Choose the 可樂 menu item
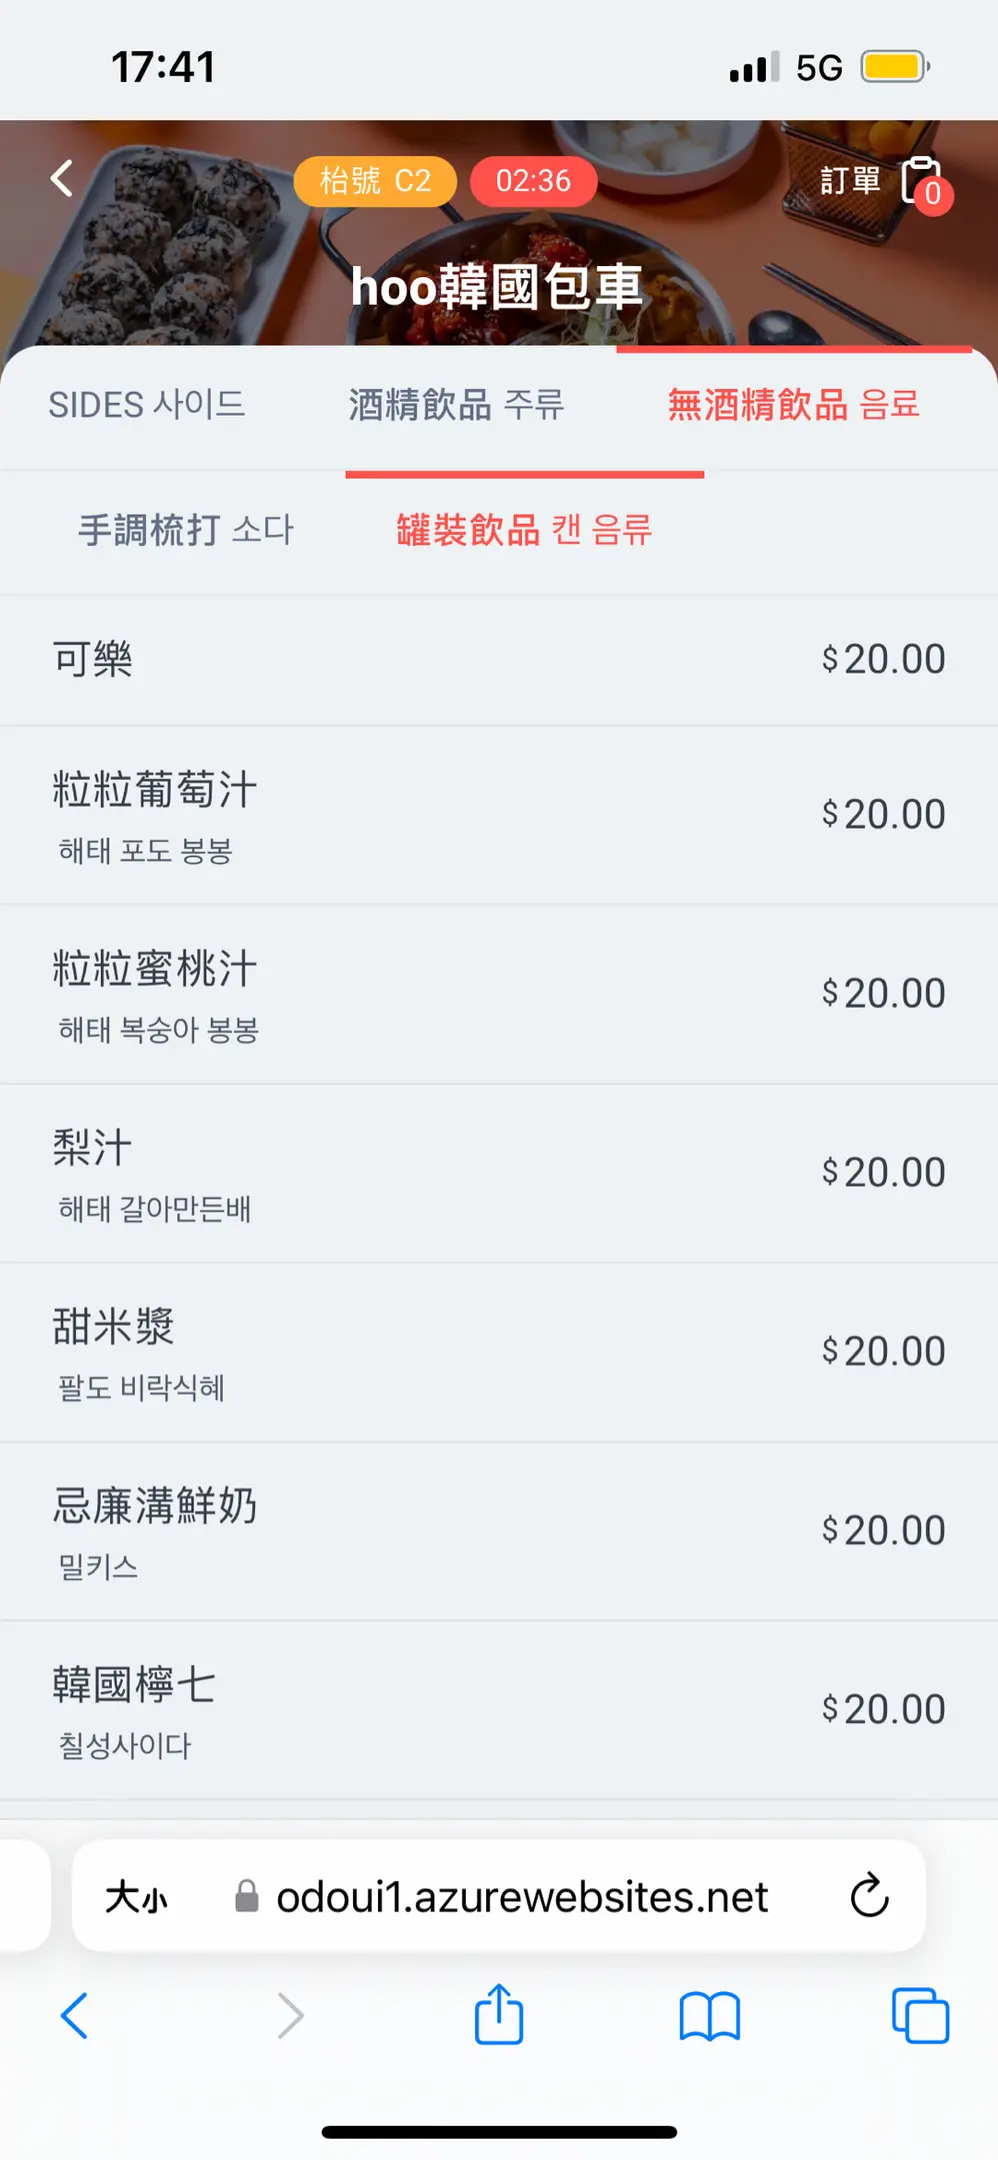The image size is (998, 2160). pyautogui.click(x=498, y=660)
